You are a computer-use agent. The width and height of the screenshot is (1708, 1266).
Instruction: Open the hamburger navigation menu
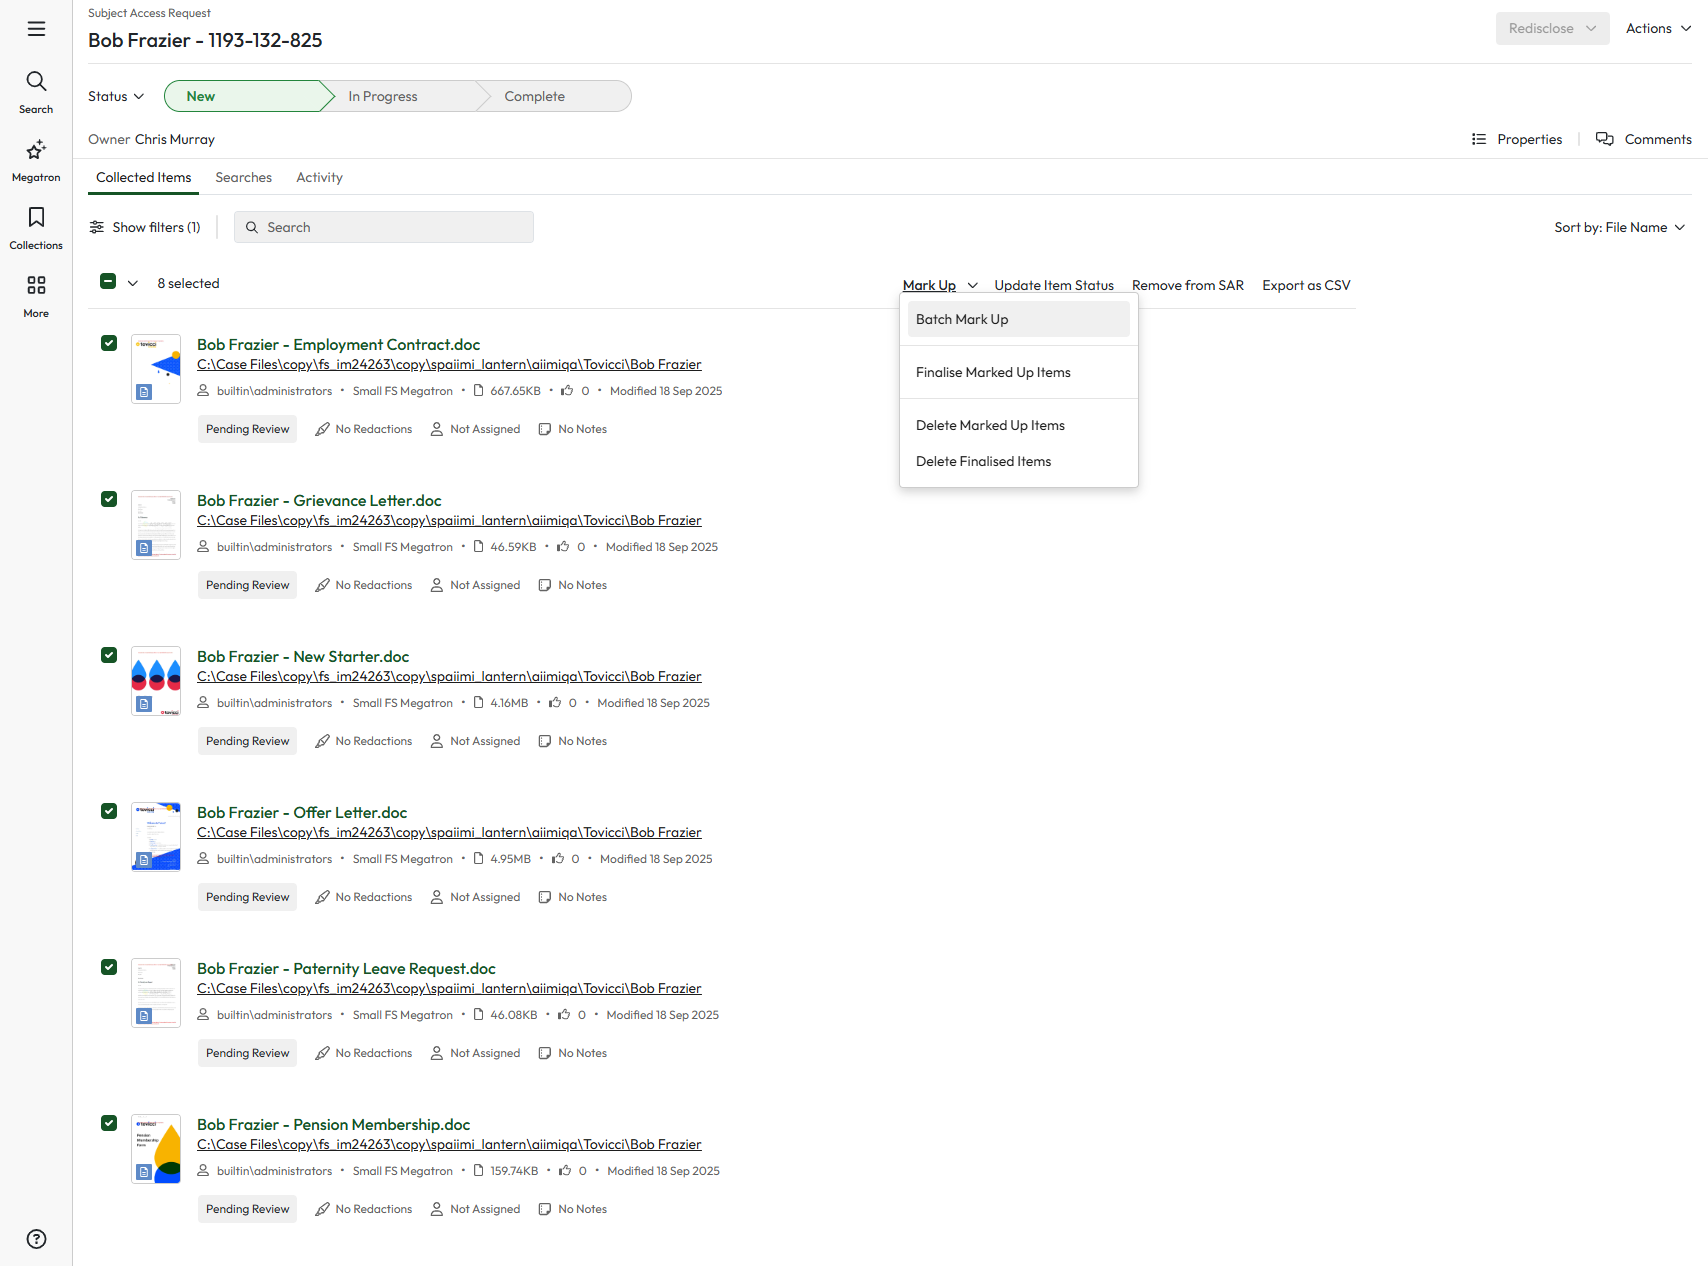(36, 29)
